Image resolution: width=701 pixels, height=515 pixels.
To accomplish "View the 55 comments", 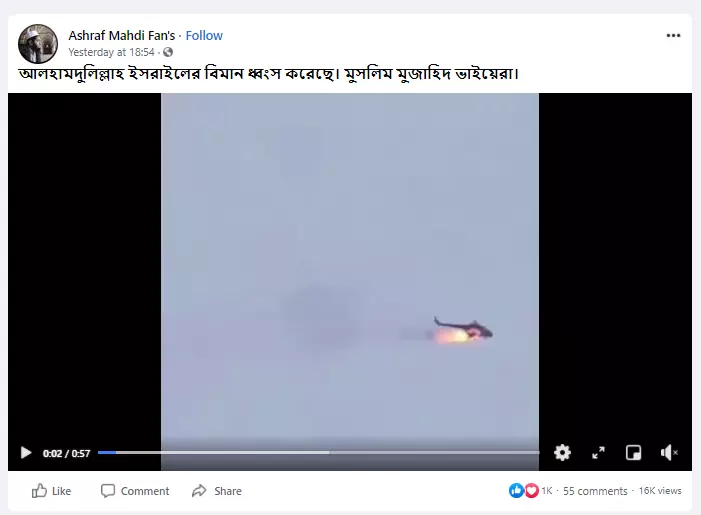I will (x=595, y=491).
